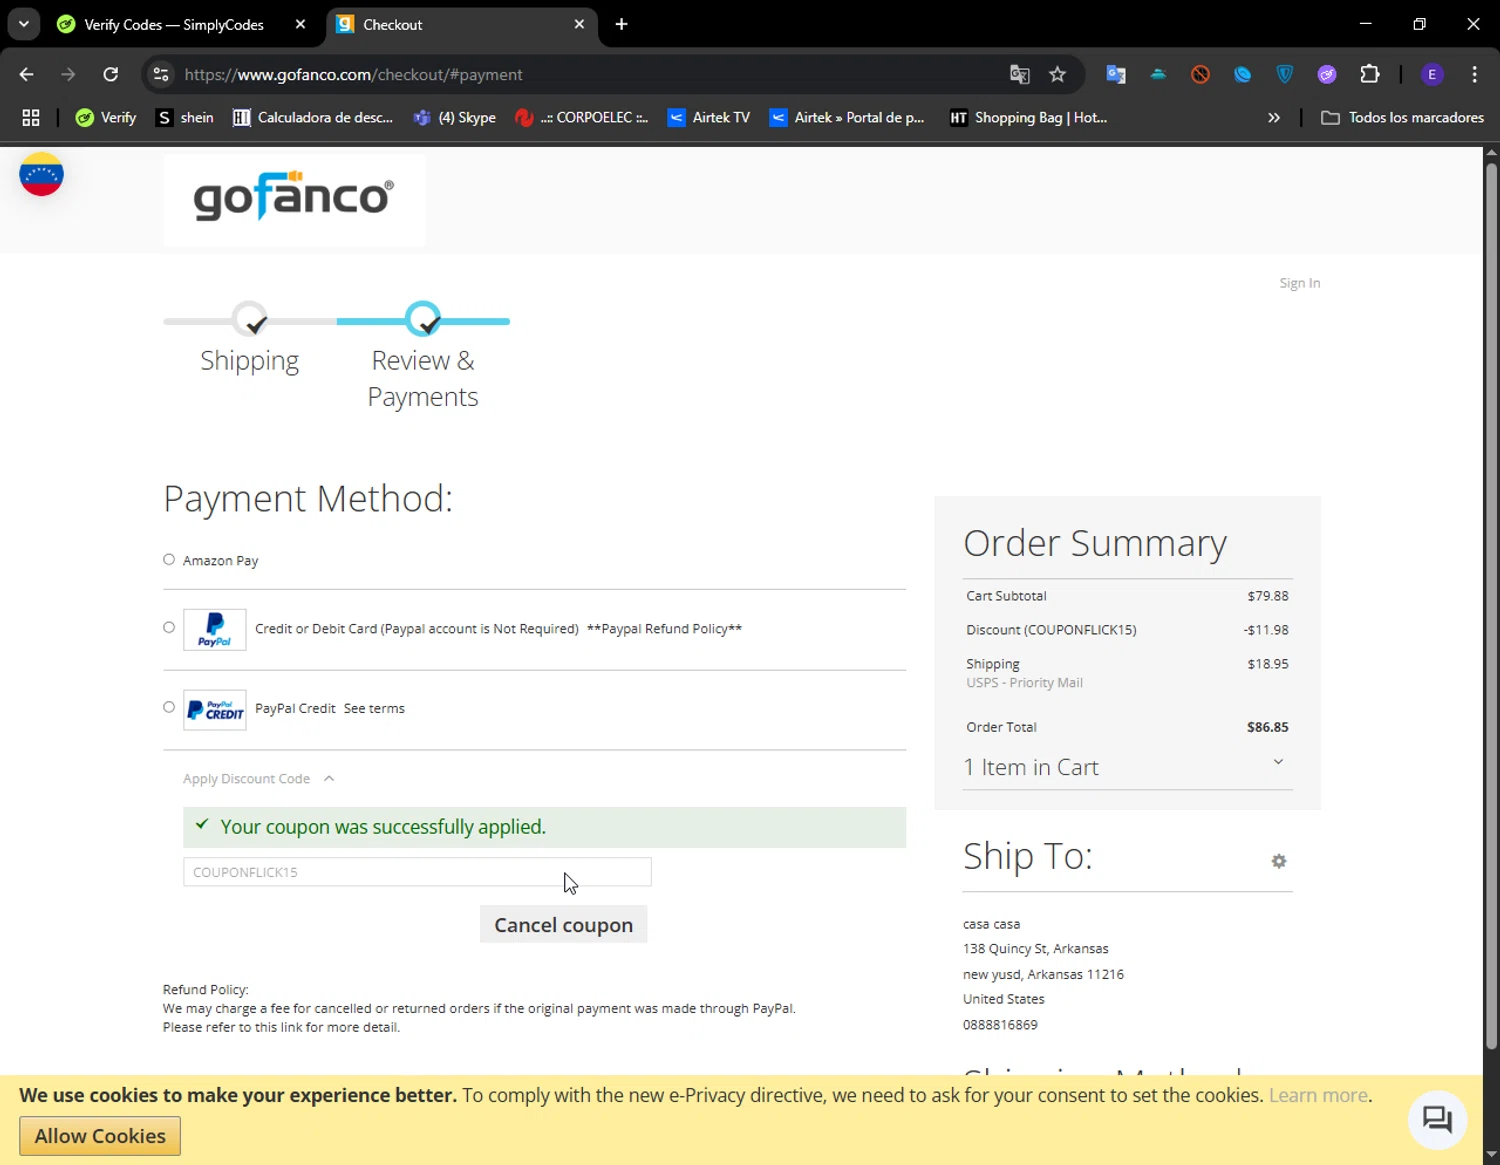The image size is (1500, 1165).
Task: Open the Extensions puzzle menu
Action: coord(1370,74)
